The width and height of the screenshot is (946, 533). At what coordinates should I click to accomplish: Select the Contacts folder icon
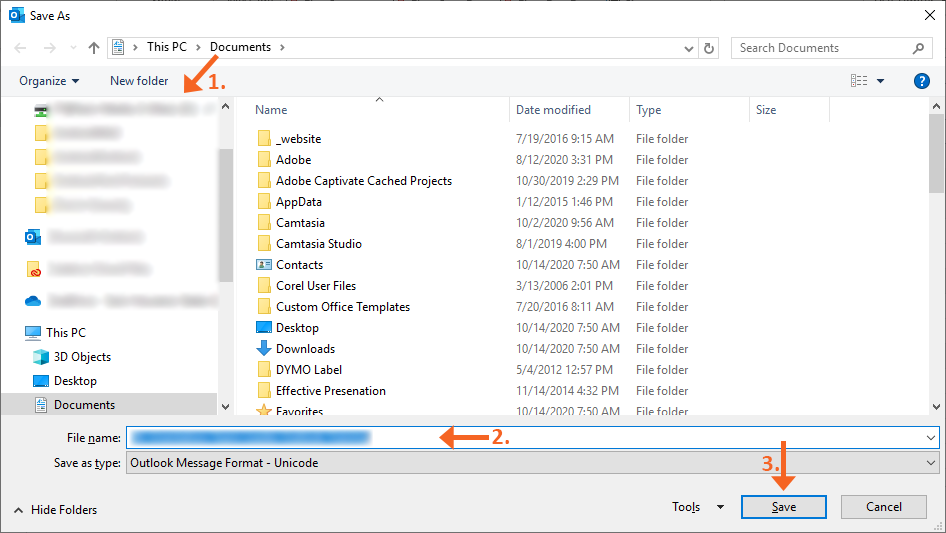click(264, 265)
